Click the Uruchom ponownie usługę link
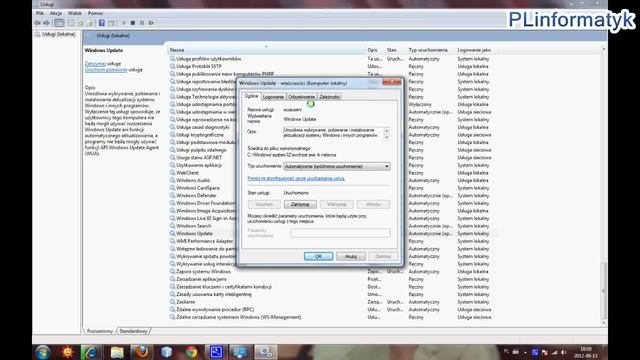The image size is (640, 360). pos(106,70)
